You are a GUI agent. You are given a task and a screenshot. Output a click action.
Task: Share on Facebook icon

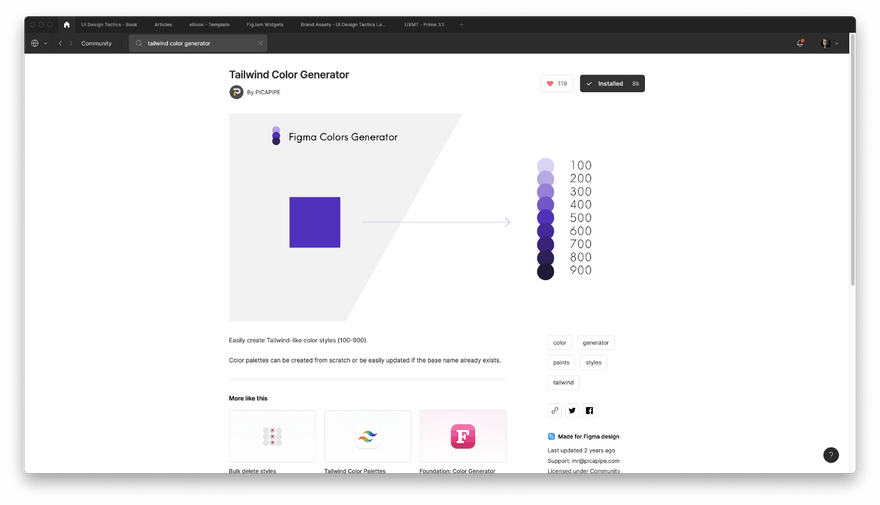[x=589, y=410]
